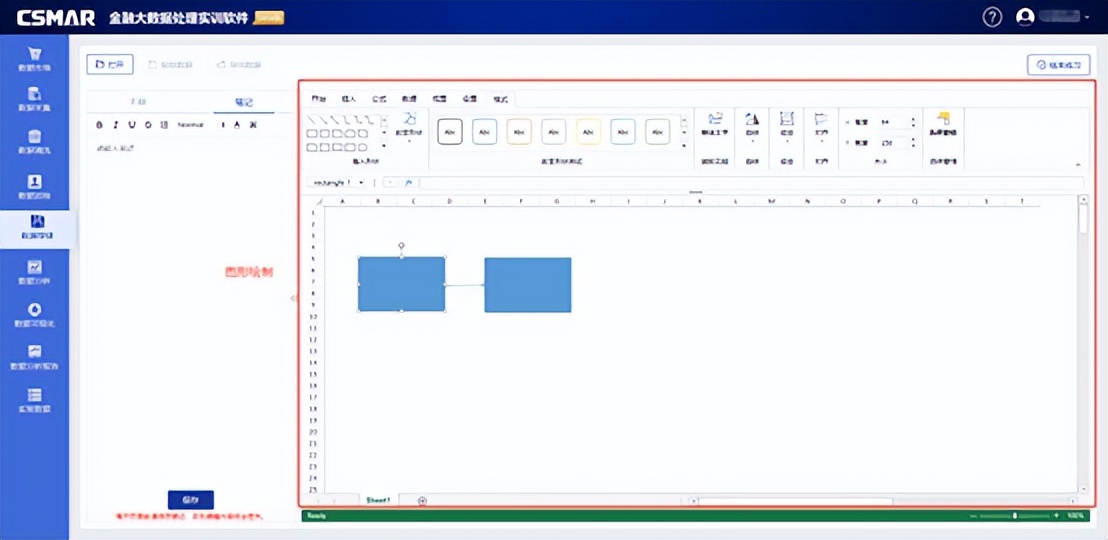
Task: Click the grayed export data button
Action: 239,64
